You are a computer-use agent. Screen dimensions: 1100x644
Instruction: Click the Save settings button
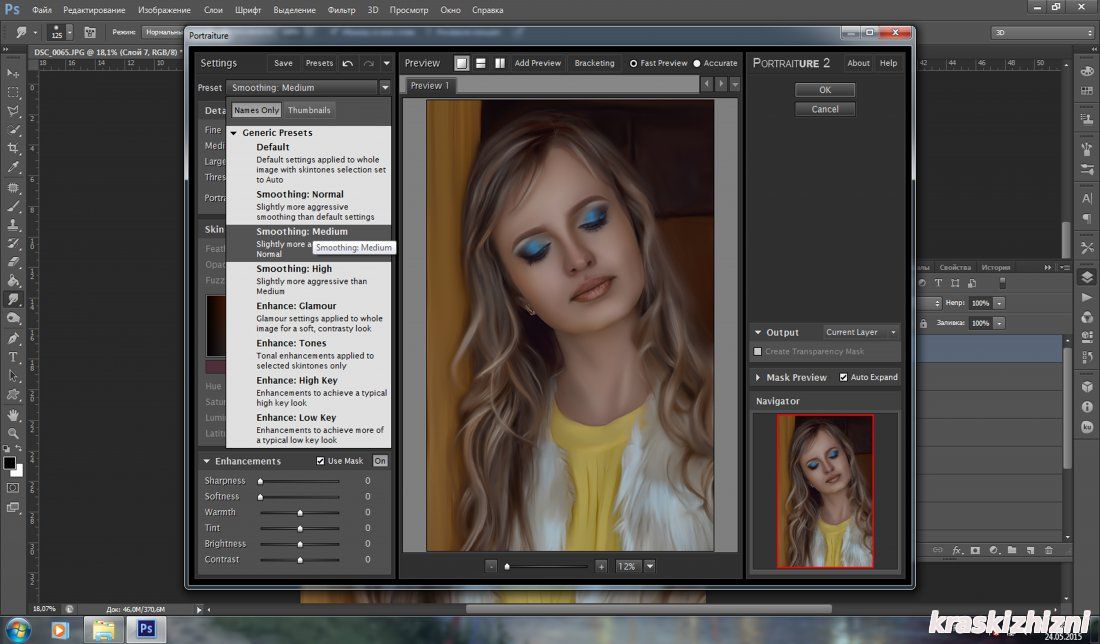click(x=283, y=63)
